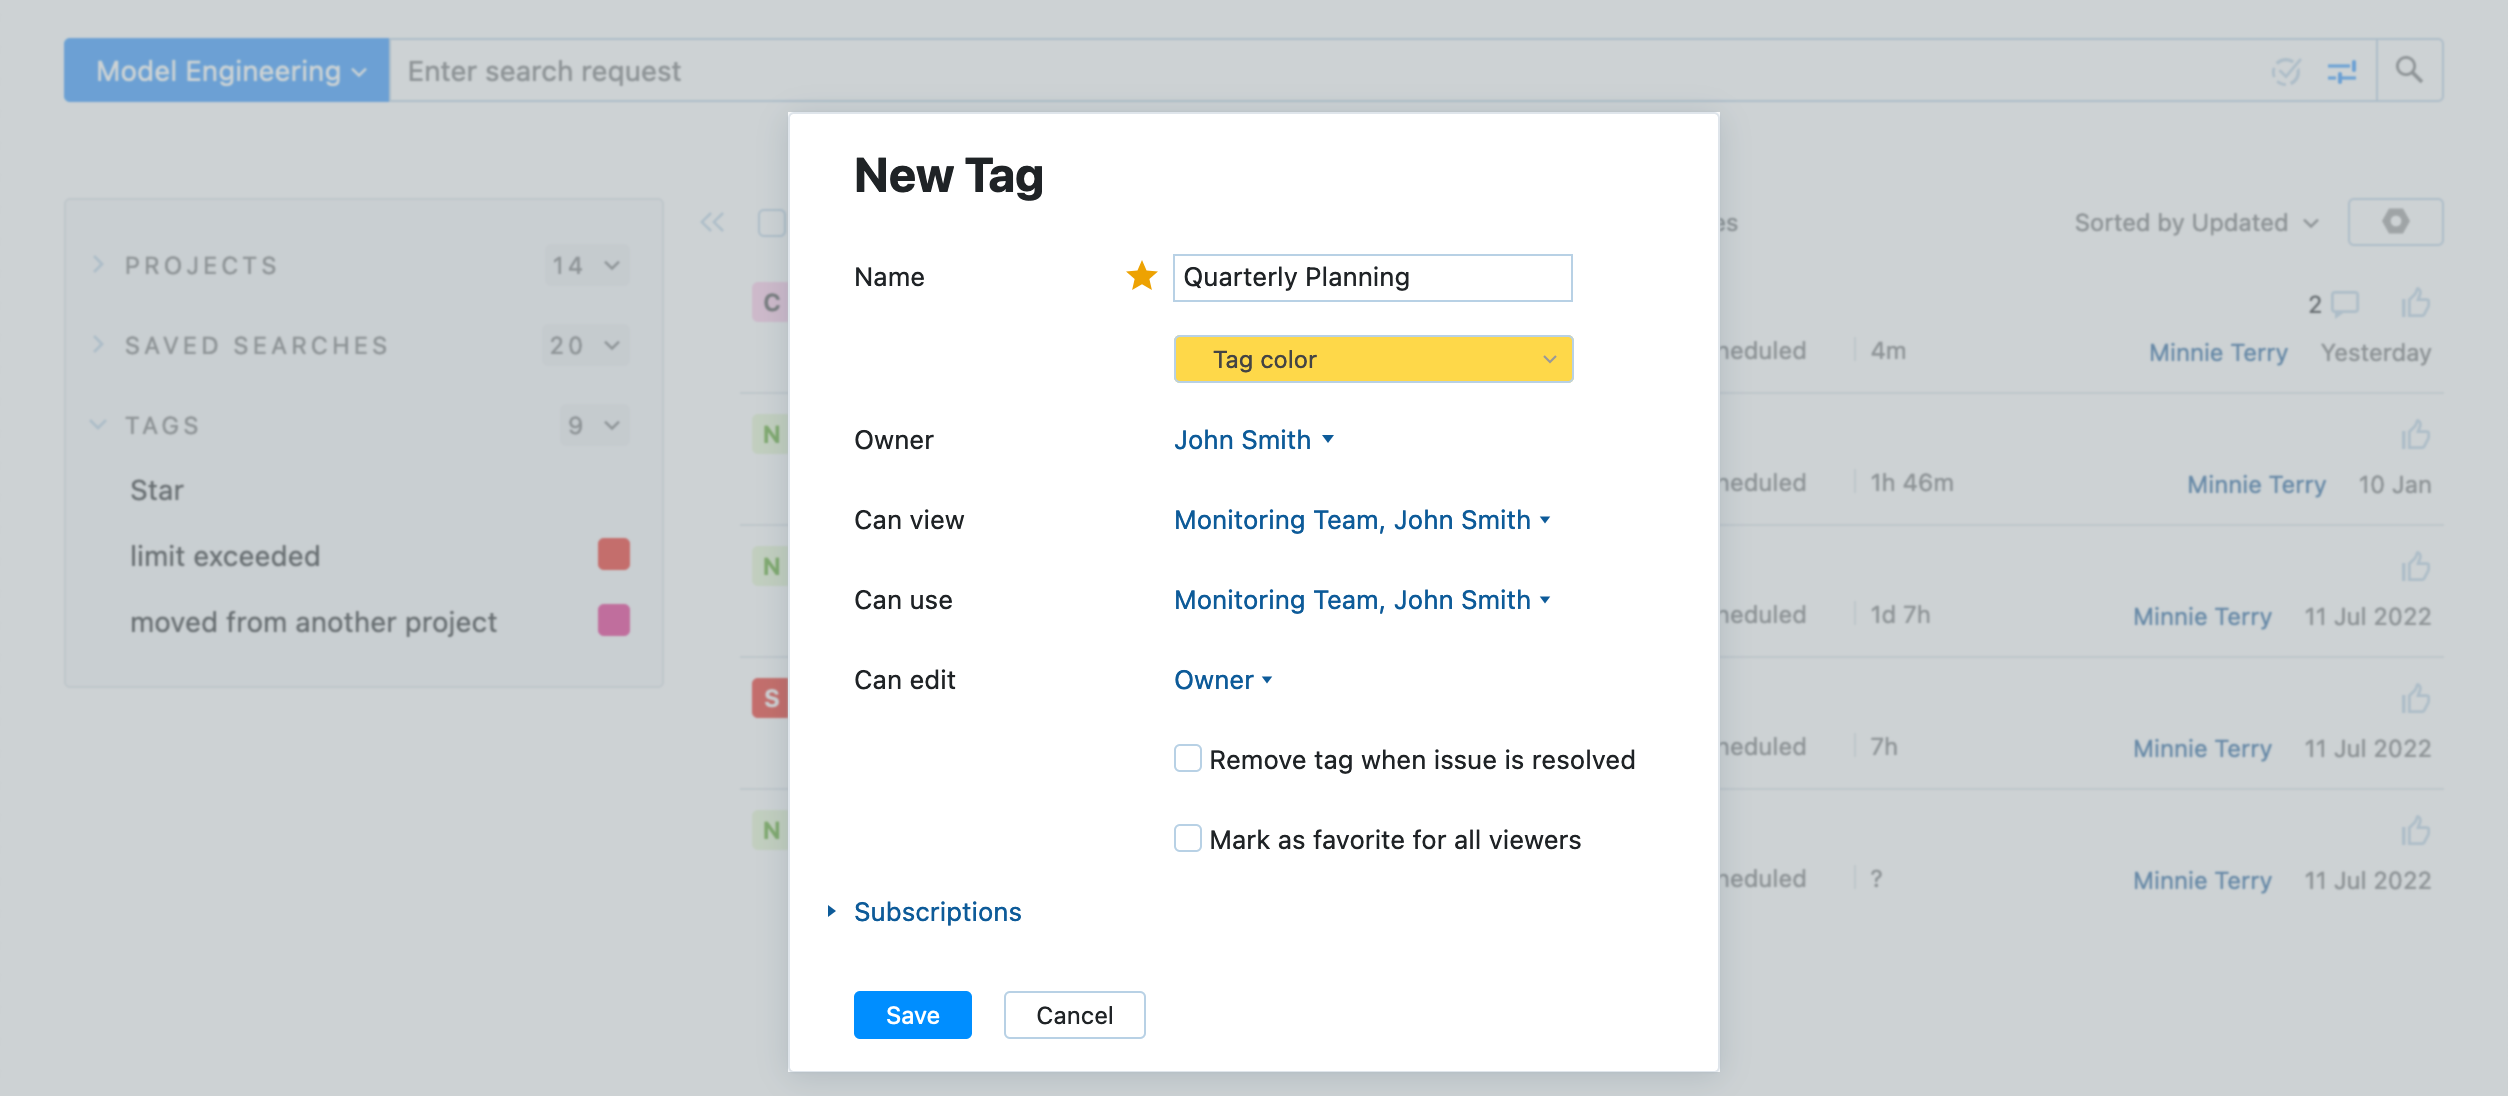Save the new Quarterly Planning tag
2508x1096 pixels.
tap(911, 1014)
